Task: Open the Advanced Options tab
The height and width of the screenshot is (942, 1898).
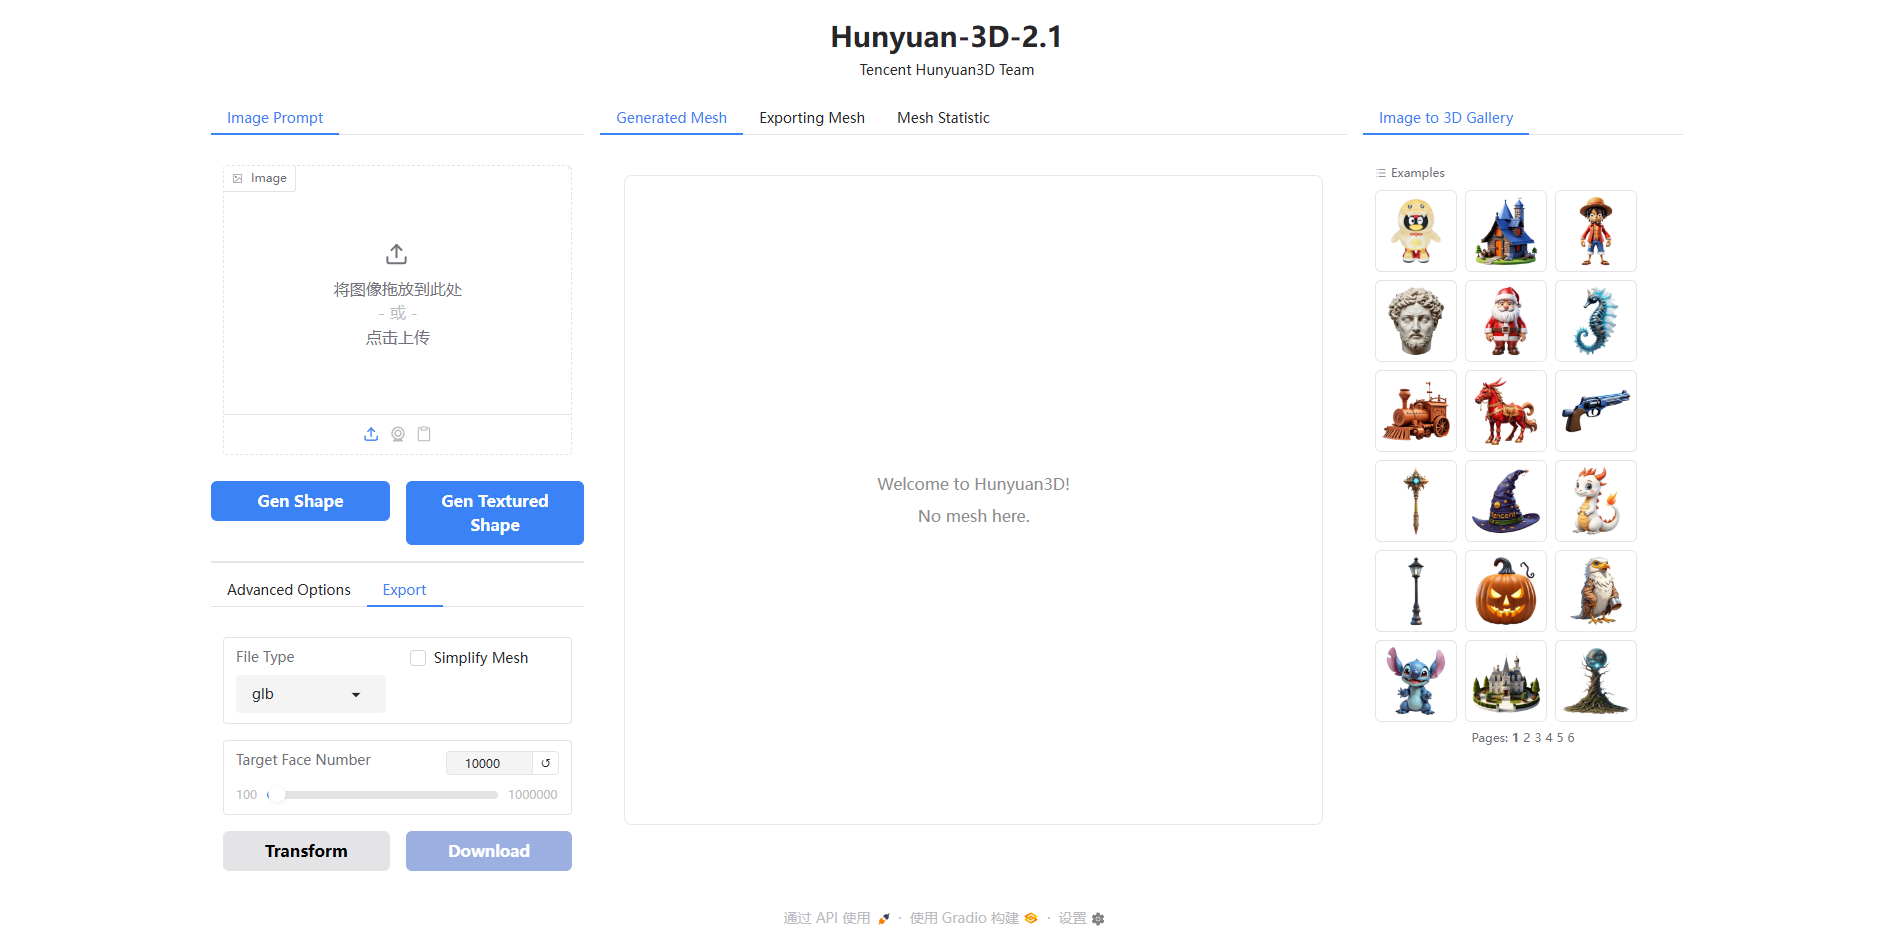Action: 289,590
